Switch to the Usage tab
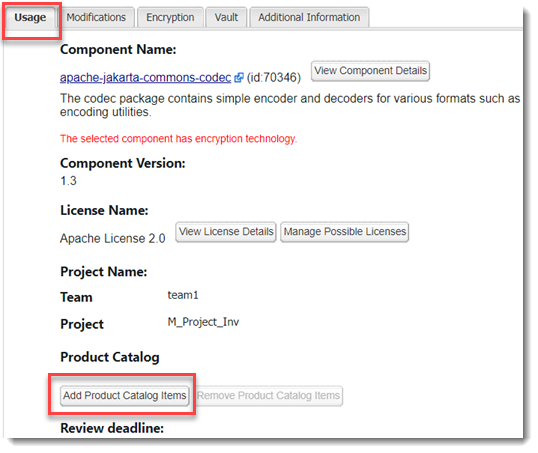The width and height of the screenshot is (538, 453). point(30,17)
